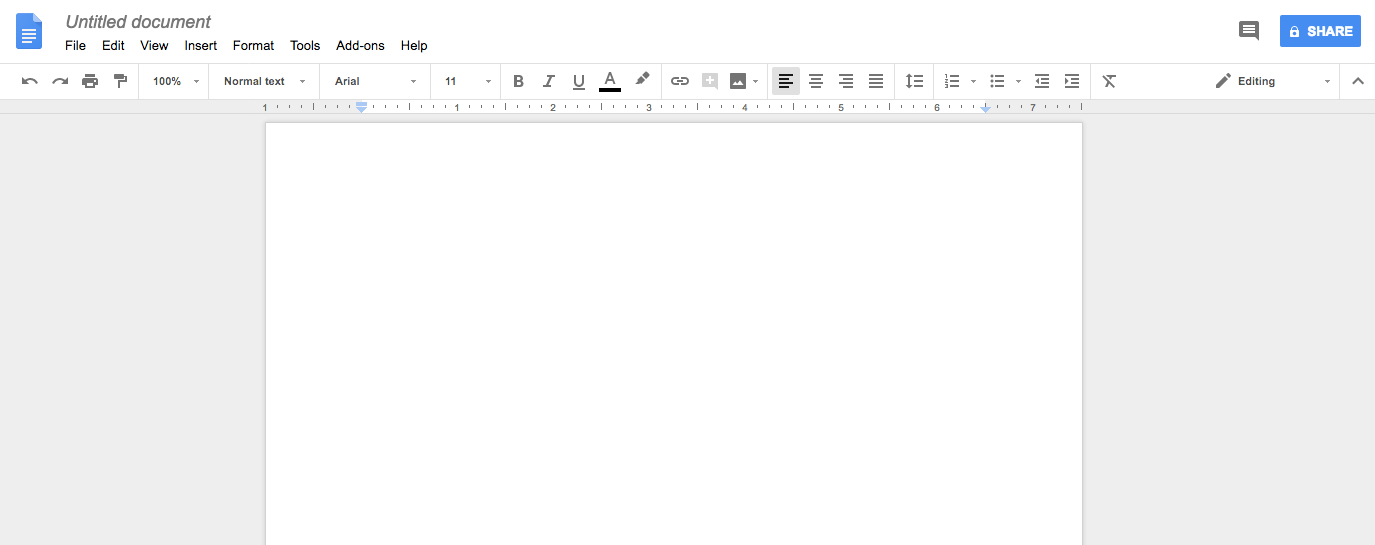The image size is (1375, 545).
Task: Open the Insert menu
Action: pyautogui.click(x=201, y=45)
